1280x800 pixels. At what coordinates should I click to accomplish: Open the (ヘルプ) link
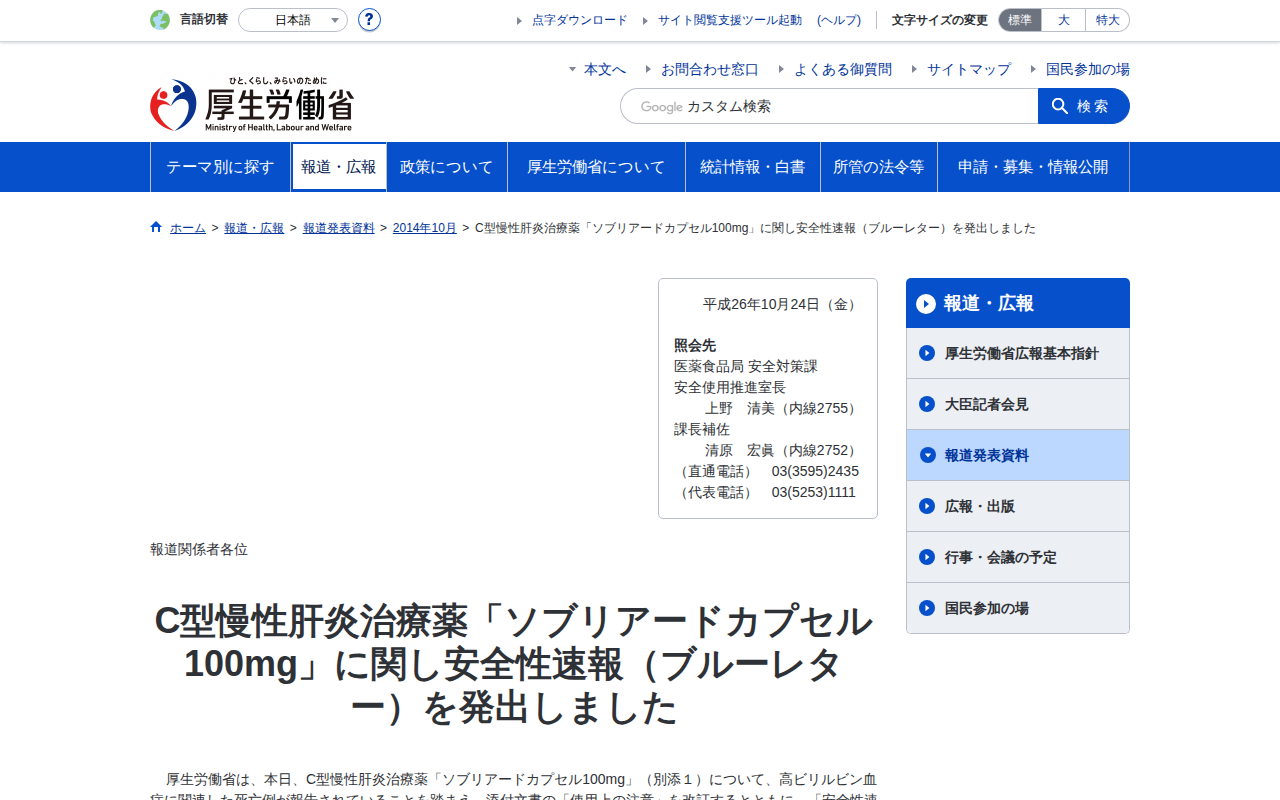[839, 20]
